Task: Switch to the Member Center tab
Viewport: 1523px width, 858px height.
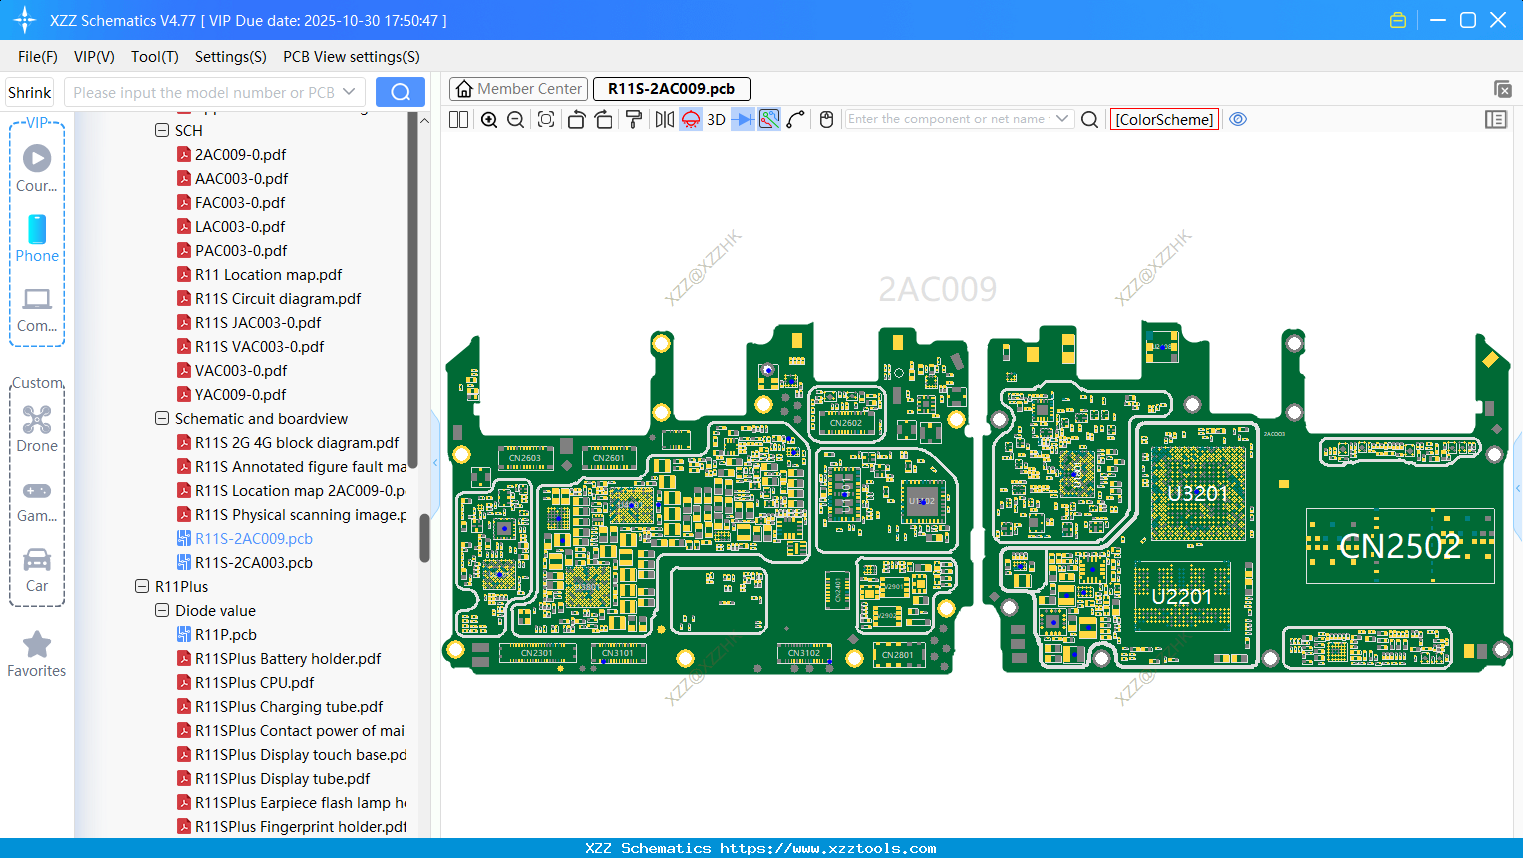Action: [x=518, y=88]
